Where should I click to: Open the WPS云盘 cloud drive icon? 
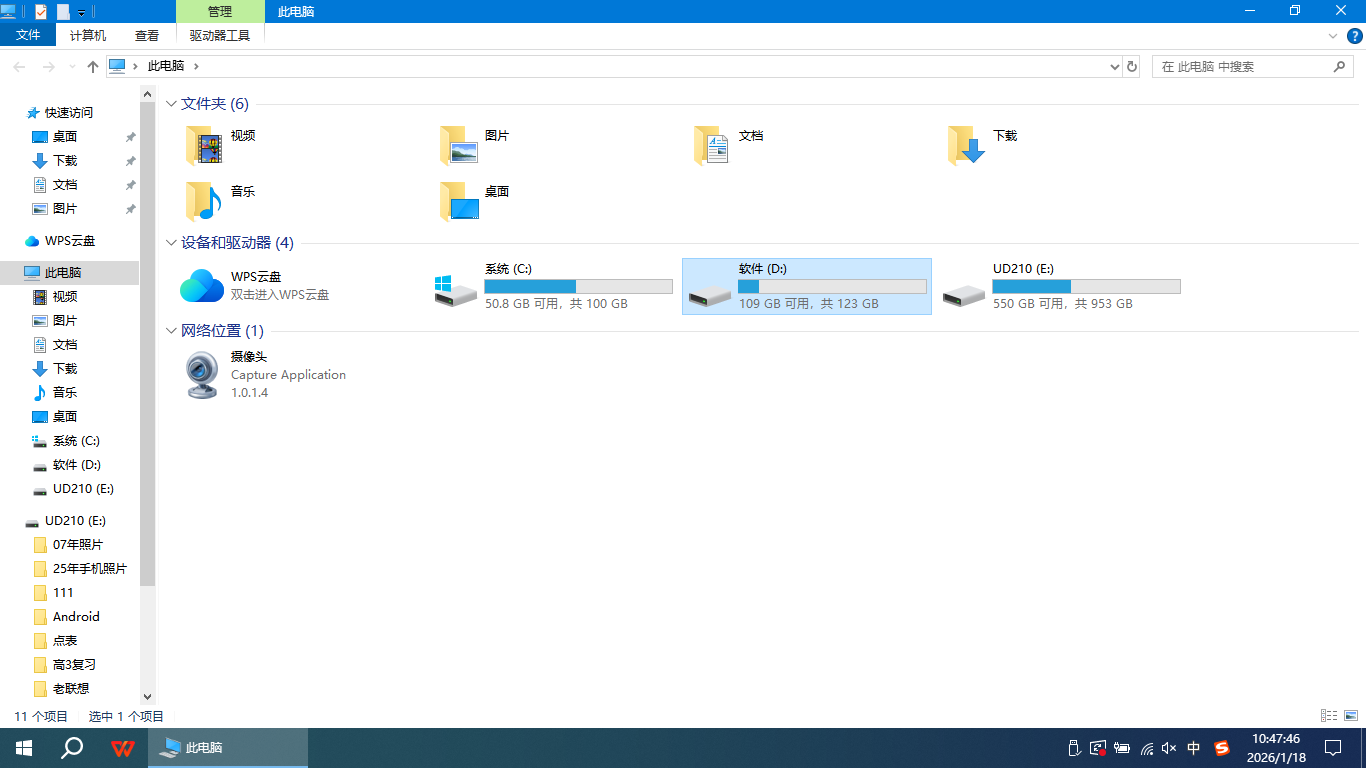(202, 286)
